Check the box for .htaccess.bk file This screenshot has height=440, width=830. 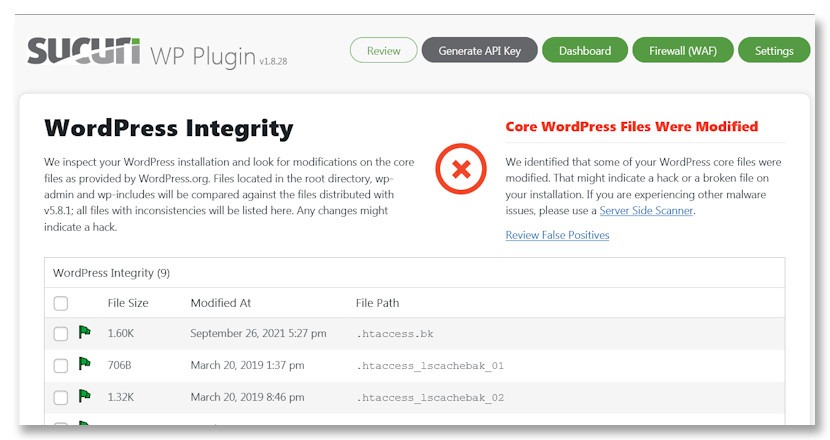(x=61, y=334)
